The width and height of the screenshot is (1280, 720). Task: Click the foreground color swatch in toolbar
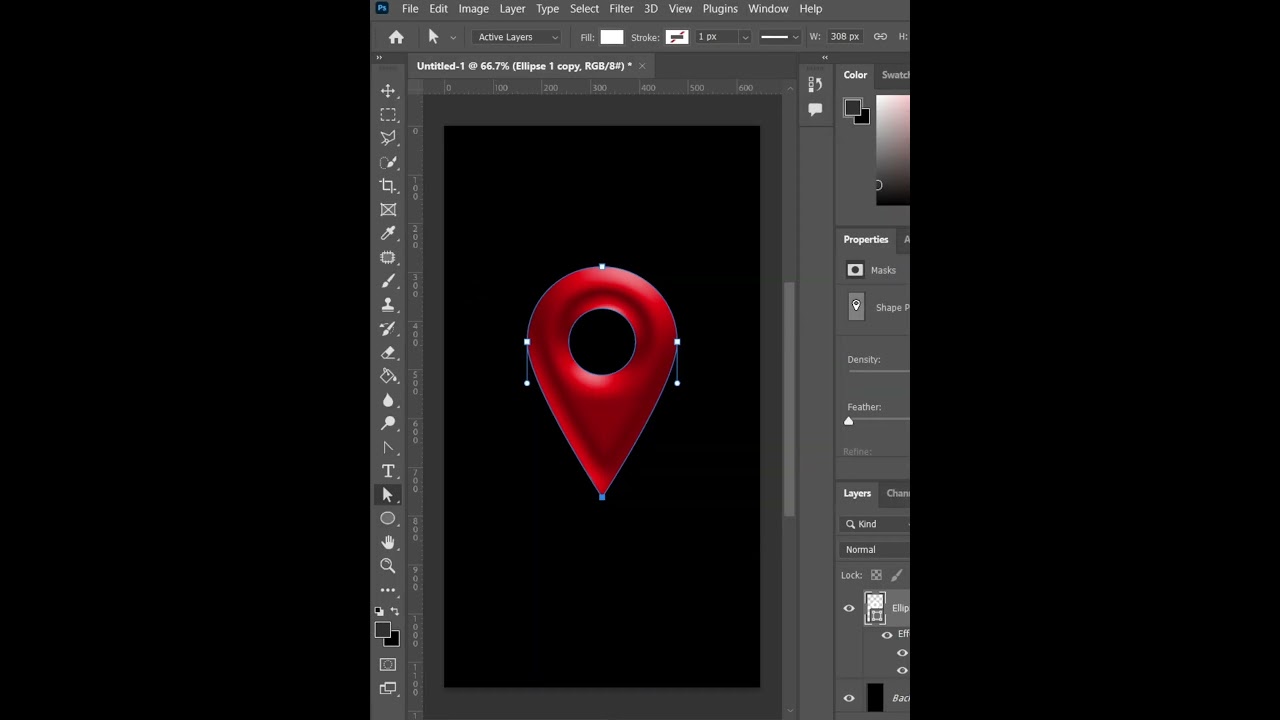(382, 630)
